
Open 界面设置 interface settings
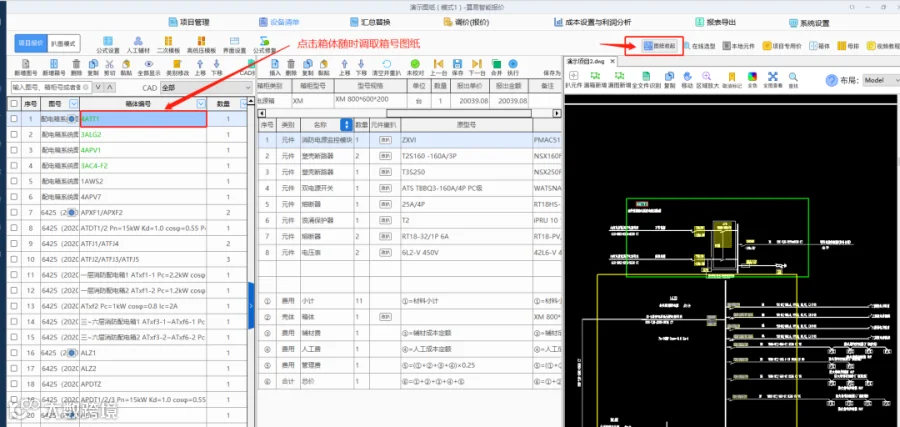coord(234,44)
